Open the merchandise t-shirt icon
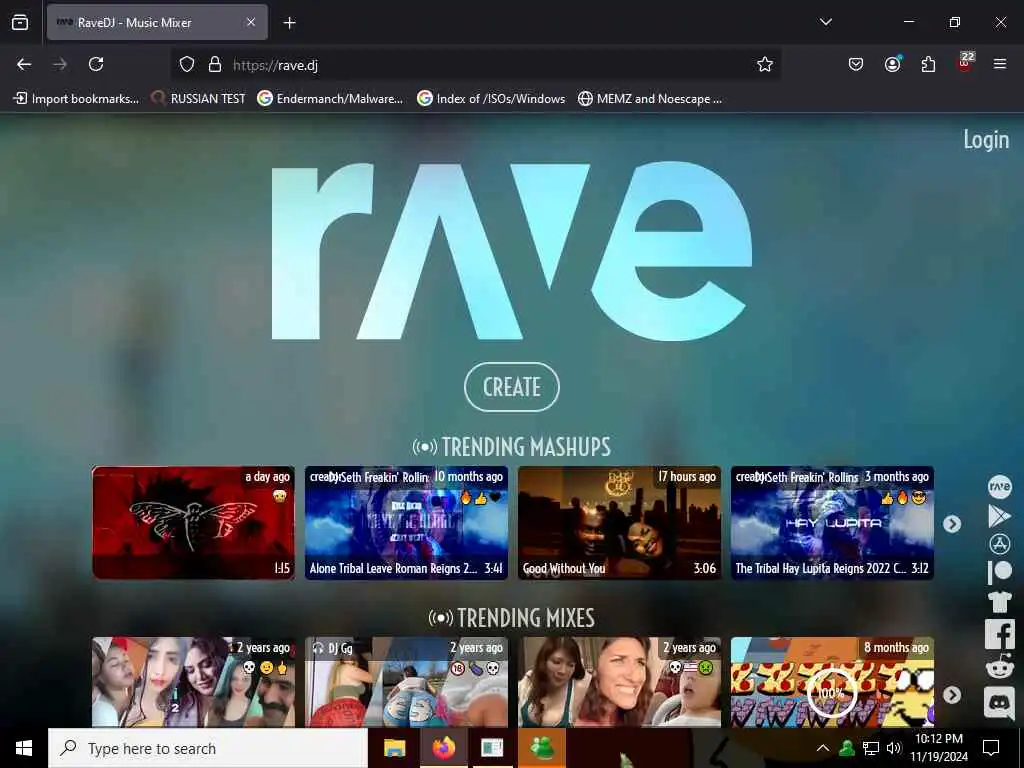Screen dimensions: 1024x768 (x=999, y=601)
